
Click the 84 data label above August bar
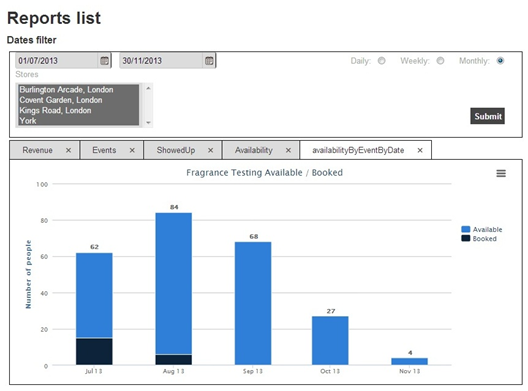(x=174, y=207)
